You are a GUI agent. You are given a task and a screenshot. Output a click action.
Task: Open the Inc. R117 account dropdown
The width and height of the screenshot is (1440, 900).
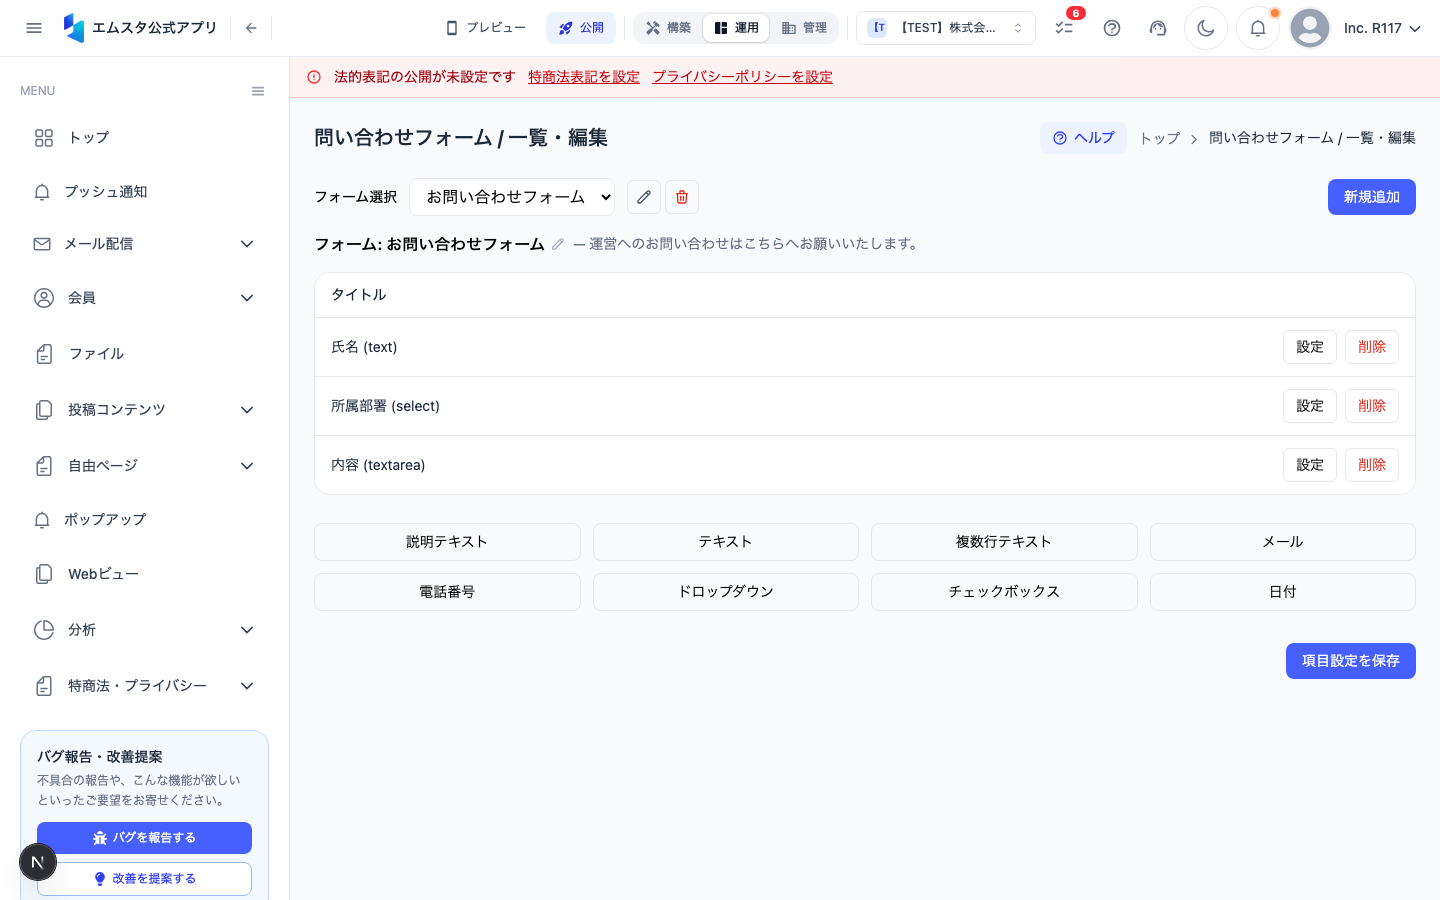click(x=1382, y=28)
